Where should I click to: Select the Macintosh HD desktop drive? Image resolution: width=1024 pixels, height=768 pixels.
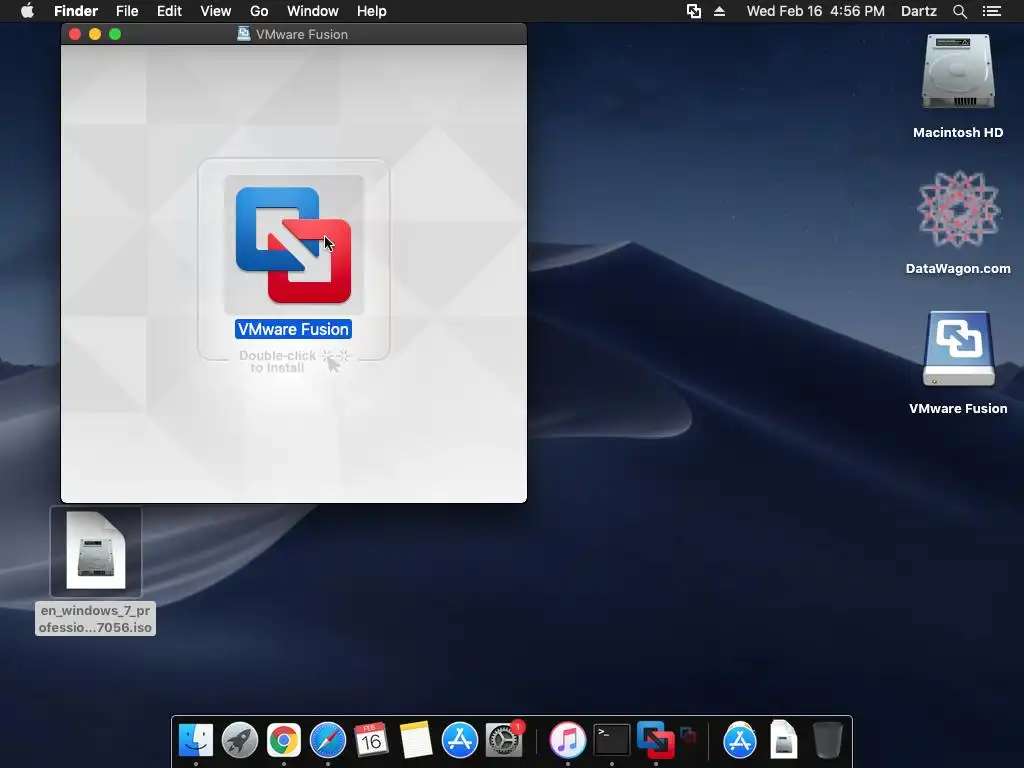[x=958, y=73]
